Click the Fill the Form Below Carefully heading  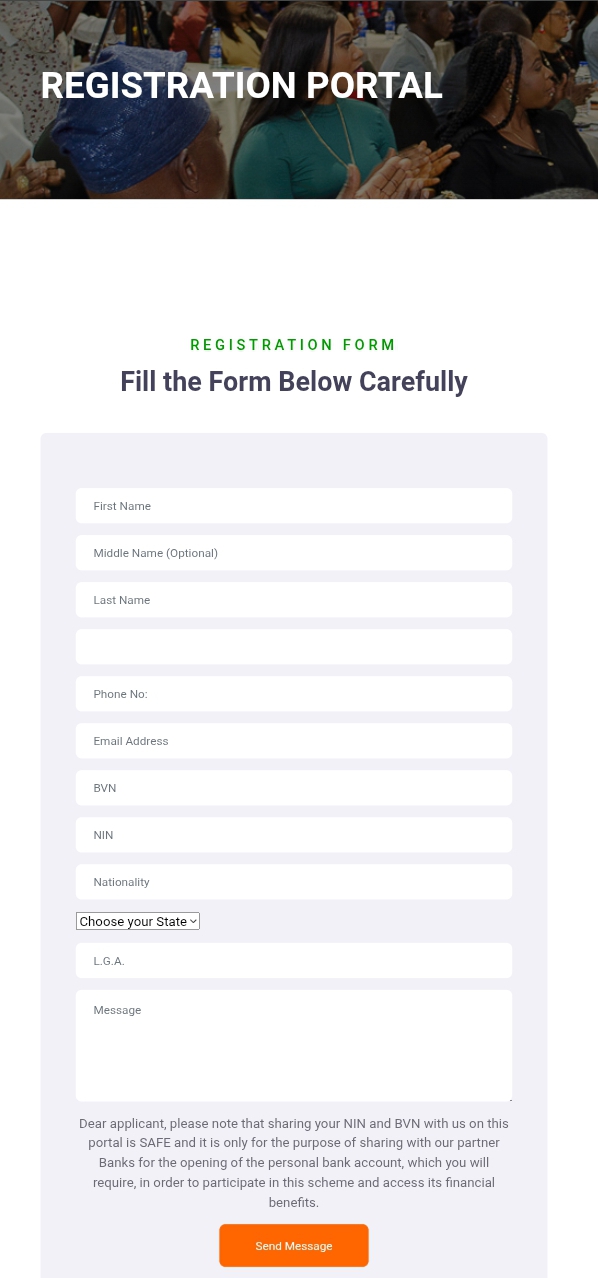(294, 382)
